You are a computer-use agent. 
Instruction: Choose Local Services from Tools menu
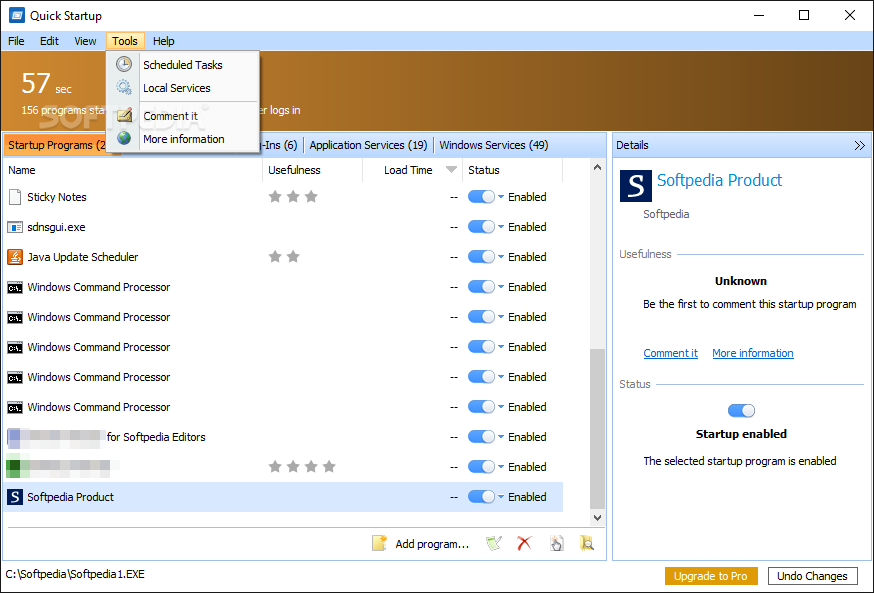click(x=182, y=88)
